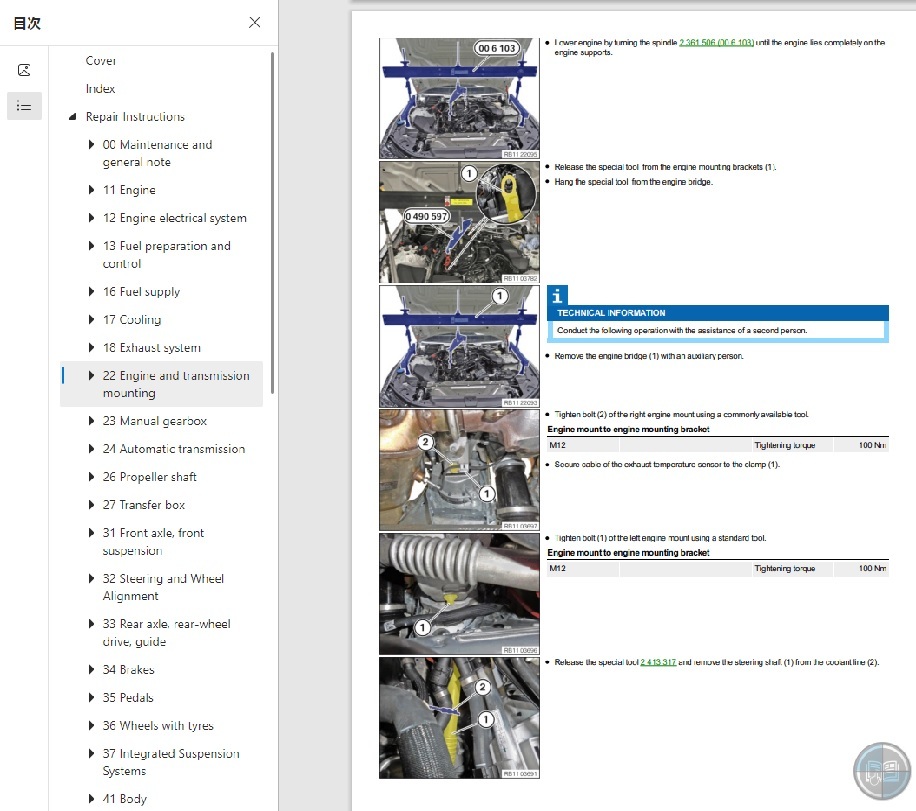The height and width of the screenshot is (811, 916).
Task: Expand the 24 Automatic transmission chapter
Action: click(x=92, y=449)
